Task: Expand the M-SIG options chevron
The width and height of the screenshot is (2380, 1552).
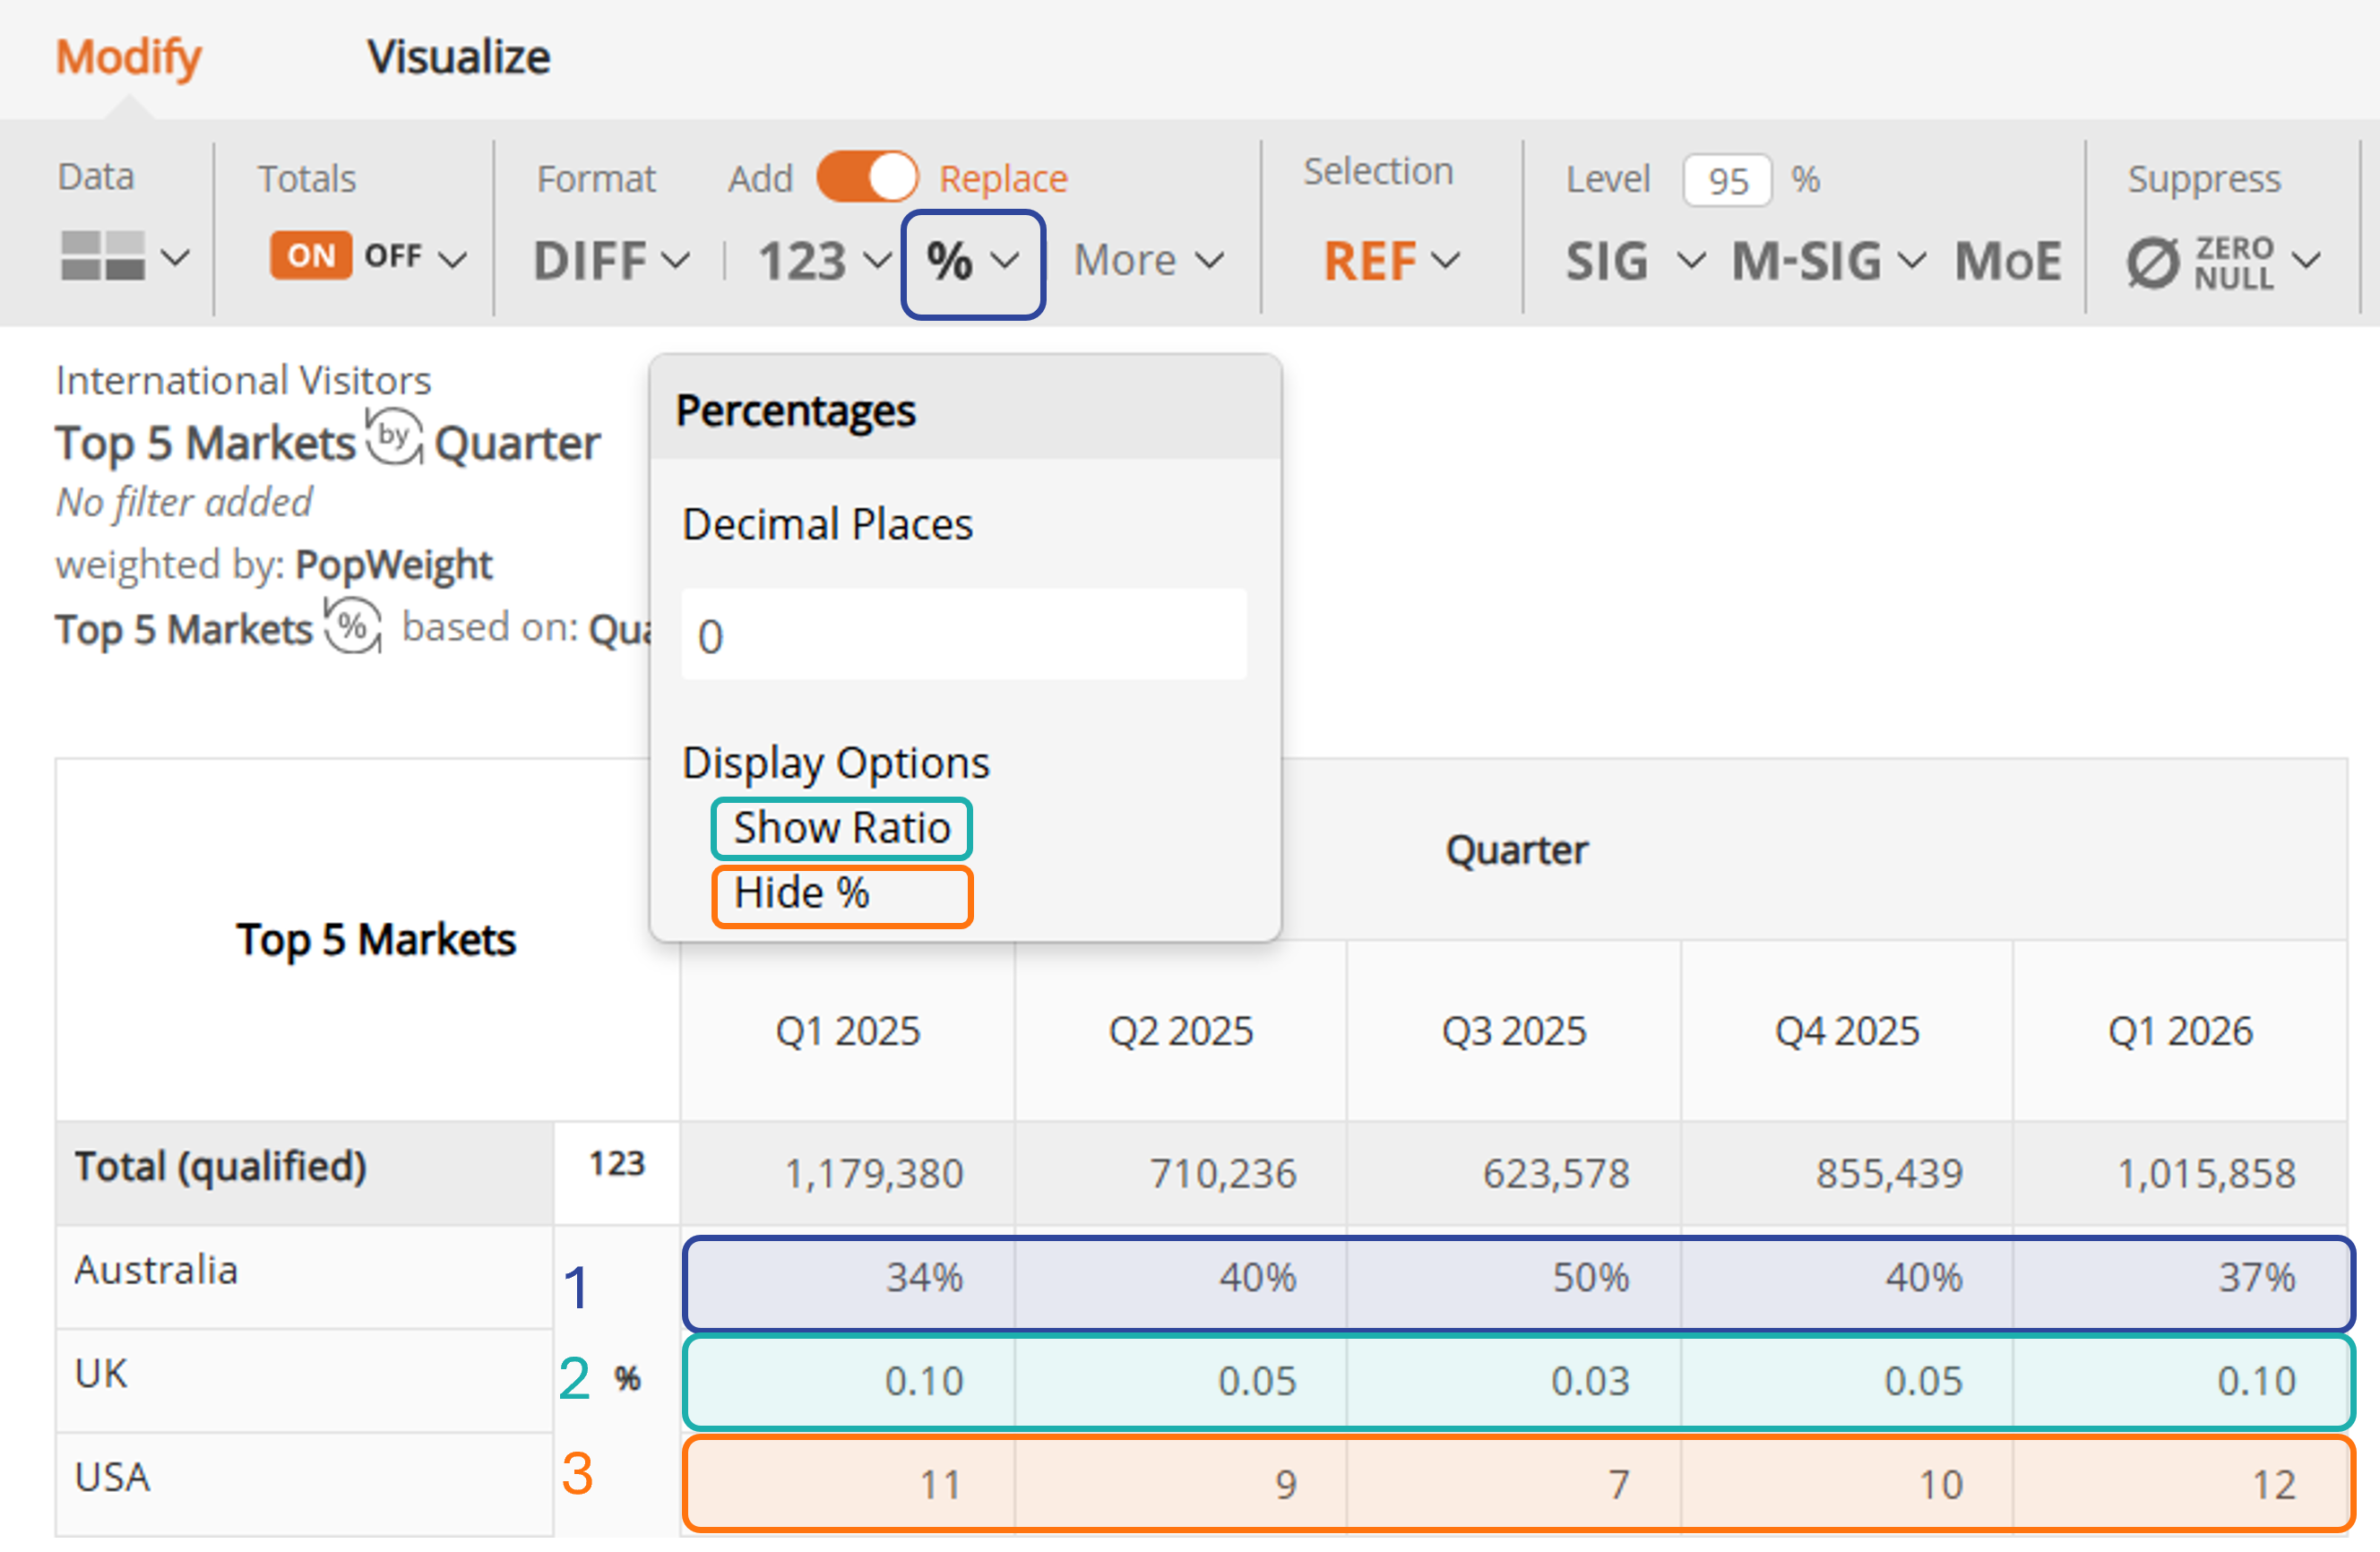Action: tap(1911, 261)
